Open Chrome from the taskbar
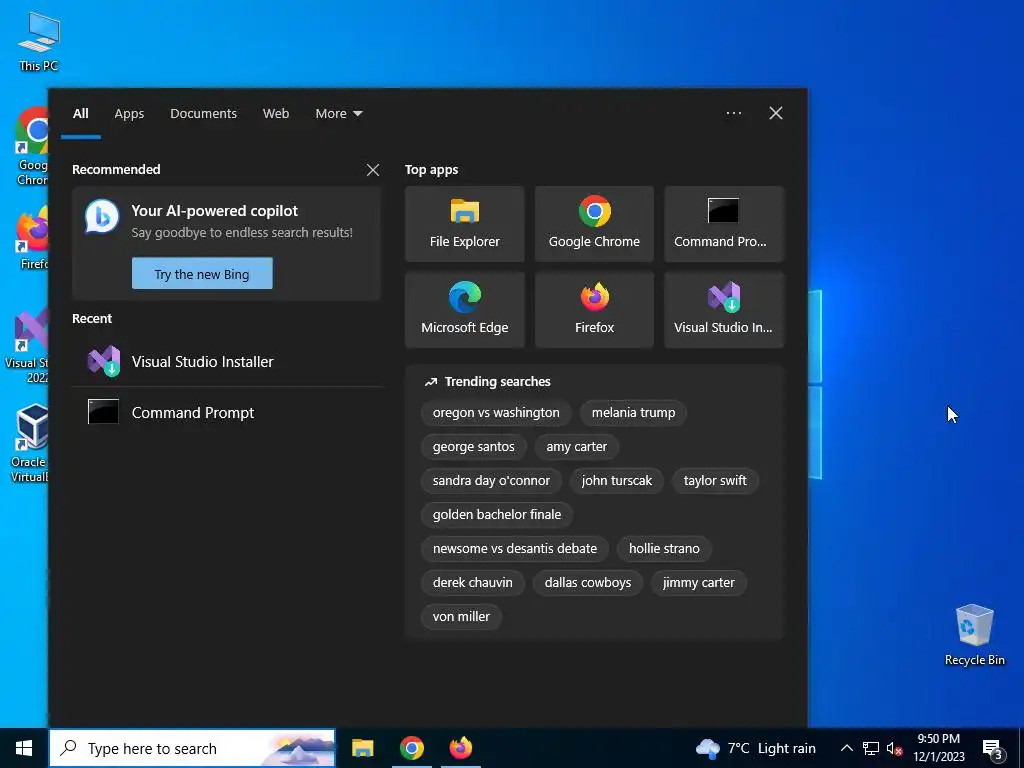This screenshot has width=1024, height=768. pos(411,748)
